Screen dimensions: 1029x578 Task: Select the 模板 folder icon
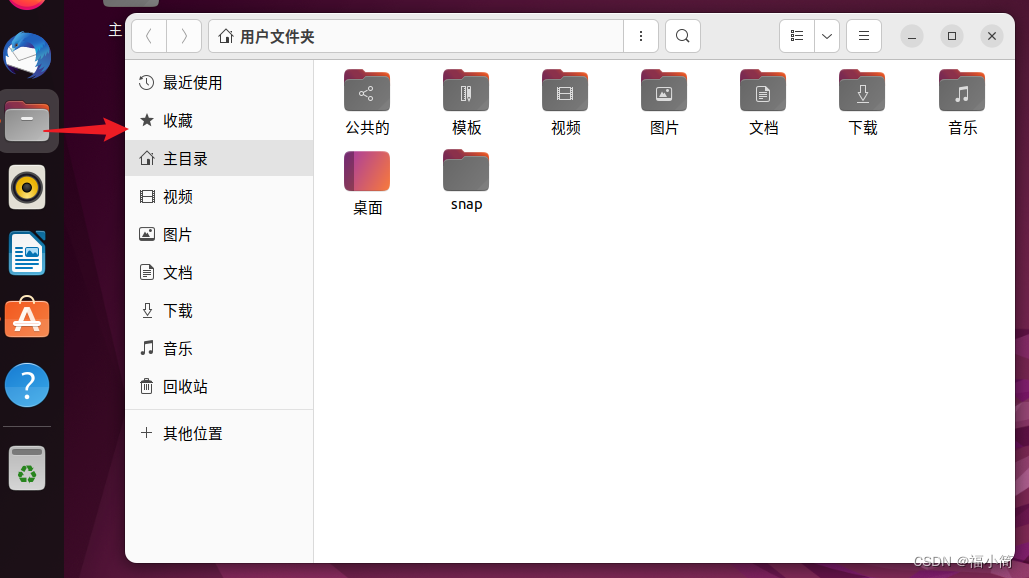coord(466,91)
